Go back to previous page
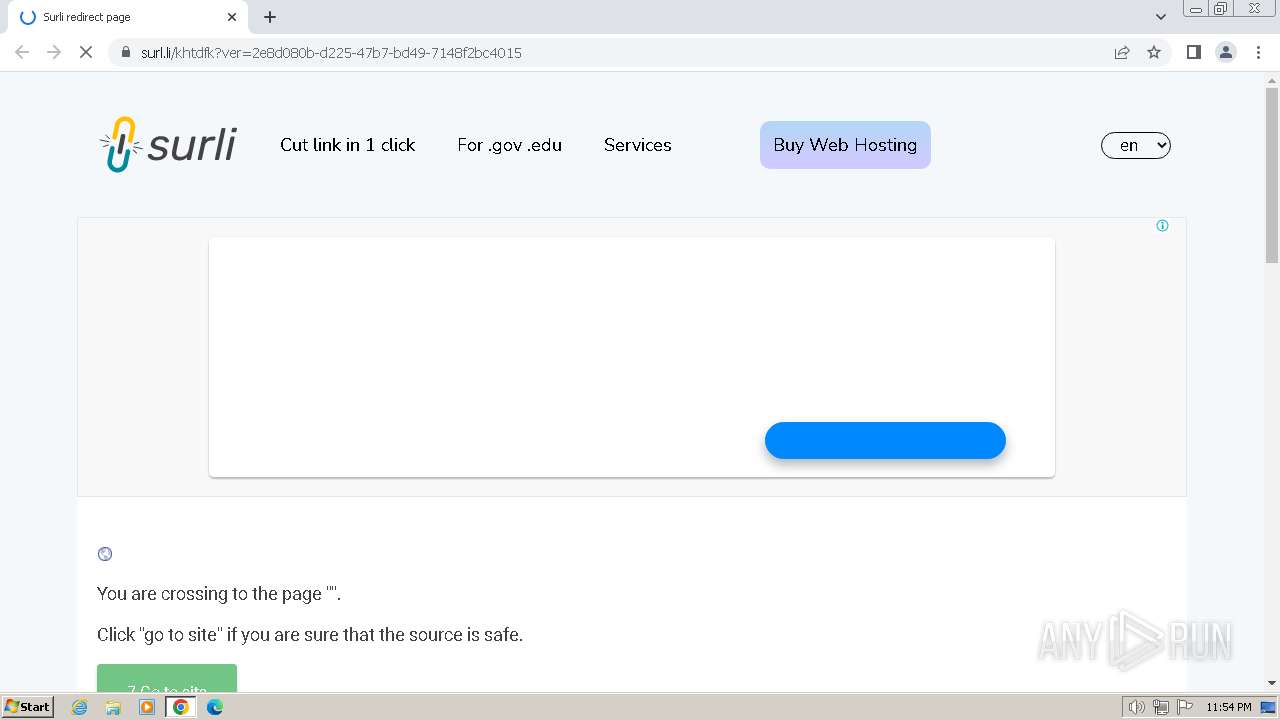1280x720 pixels. [x=22, y=52]
